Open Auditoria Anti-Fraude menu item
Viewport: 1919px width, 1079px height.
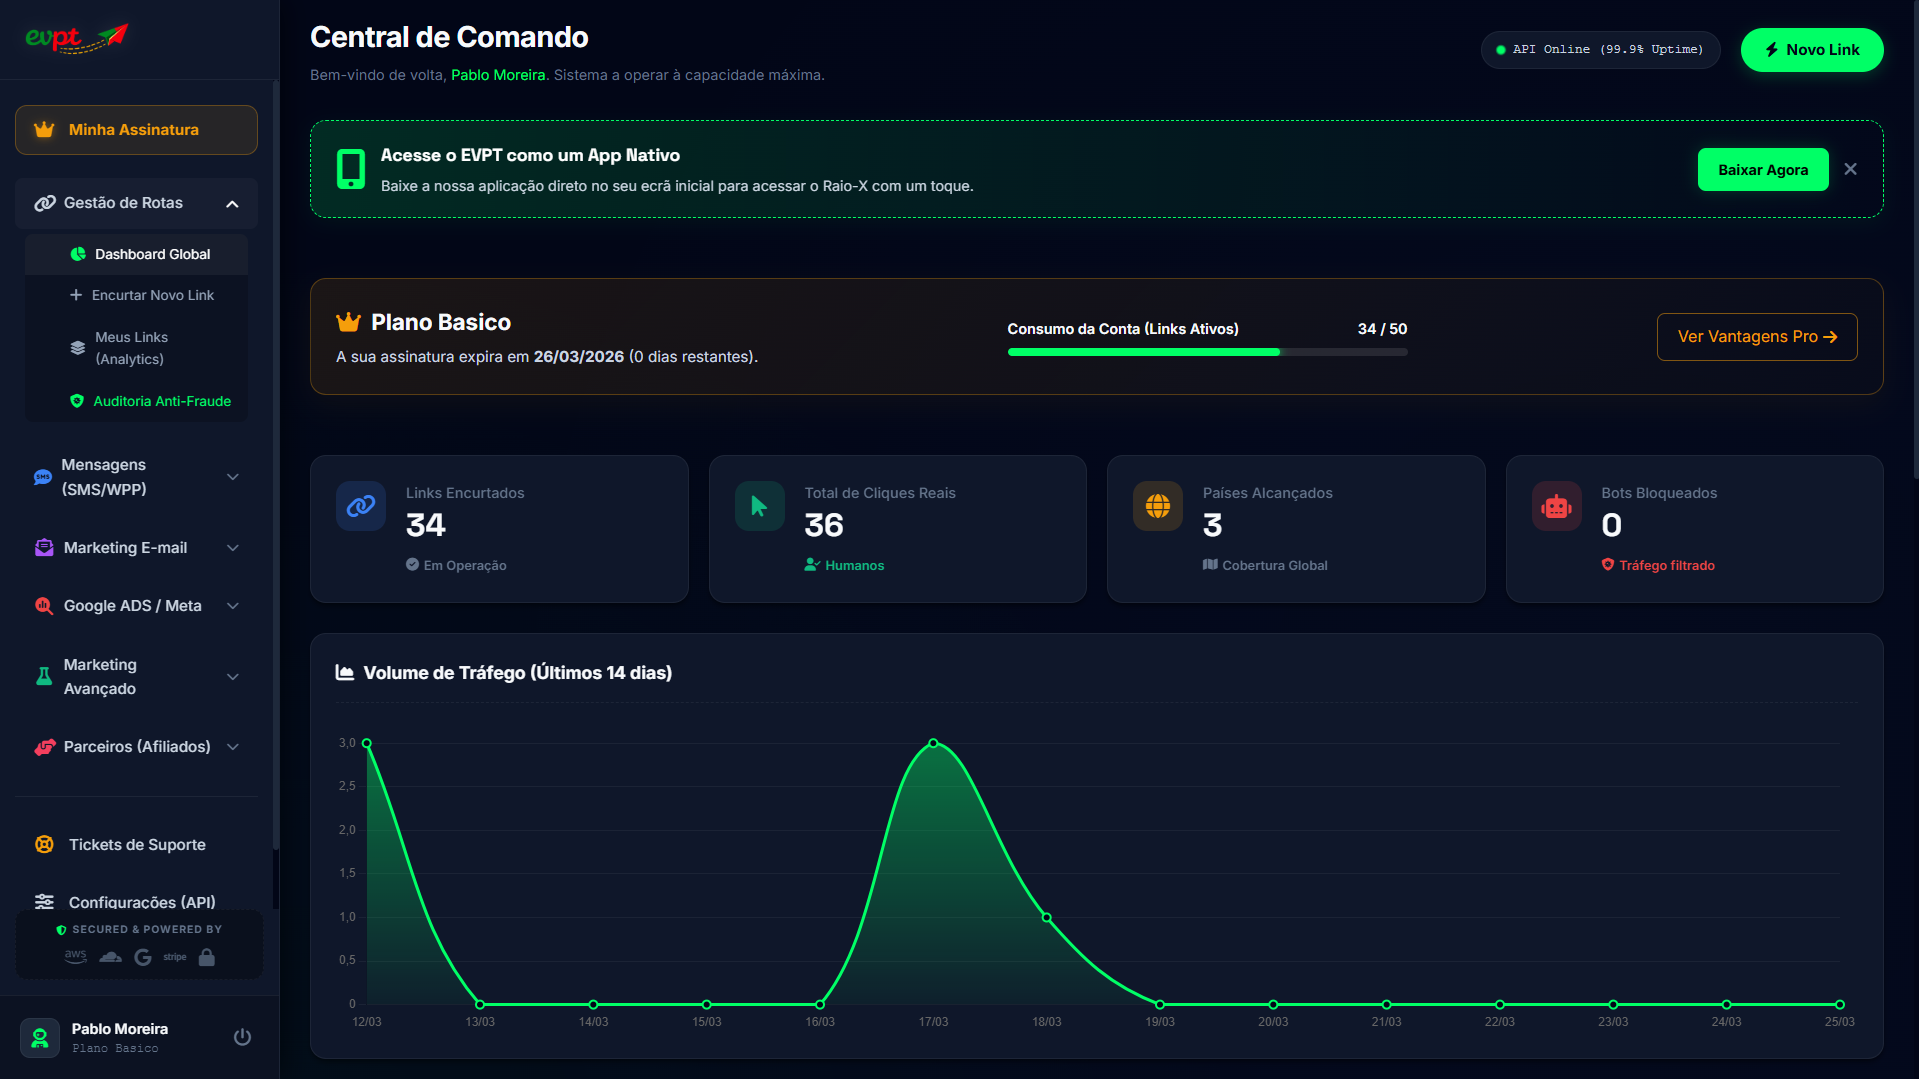161,401
